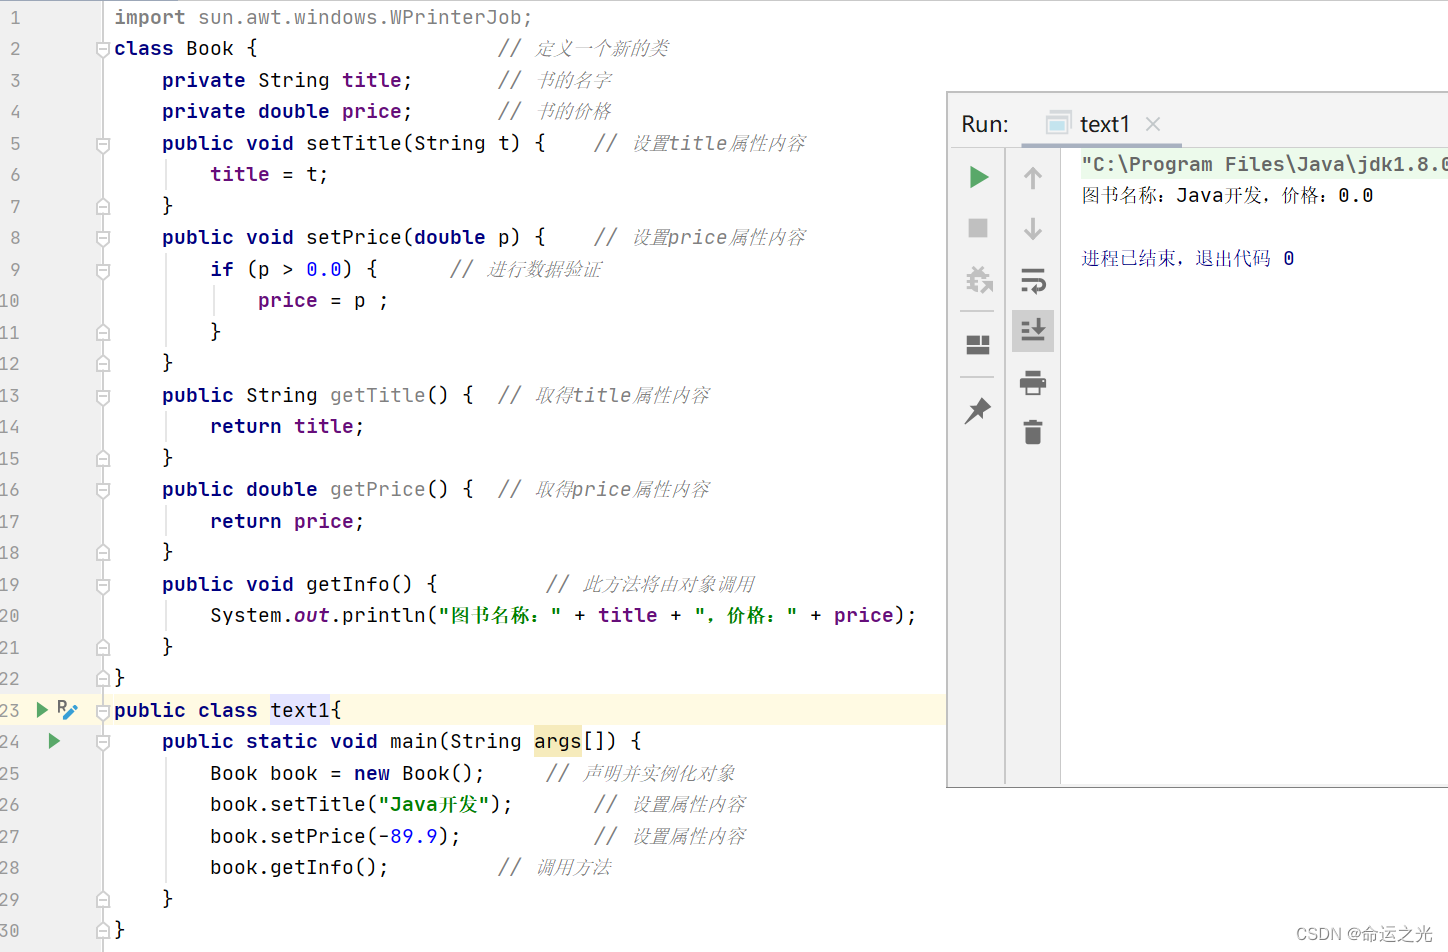Click the fold end marker on line 15

pos(103,458)
